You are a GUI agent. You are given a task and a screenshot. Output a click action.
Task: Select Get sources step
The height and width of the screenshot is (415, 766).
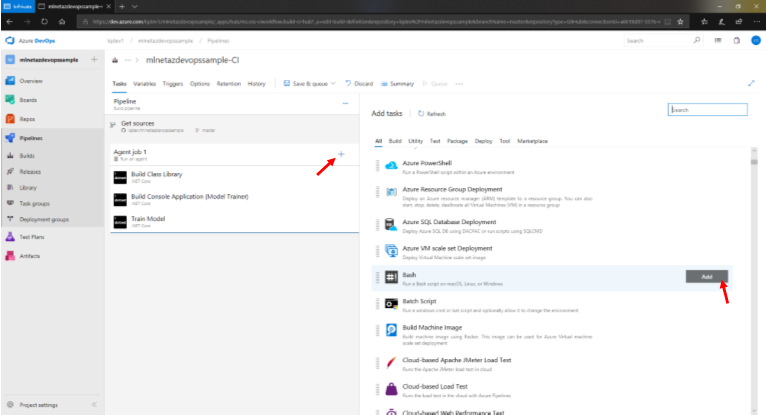(x=234, y=126)
